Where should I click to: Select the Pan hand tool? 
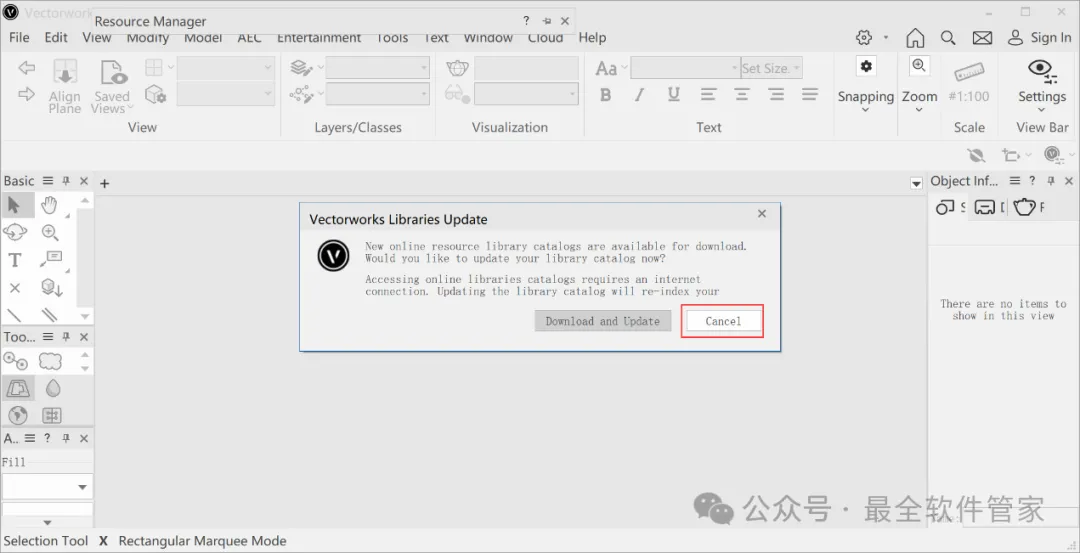49,205
